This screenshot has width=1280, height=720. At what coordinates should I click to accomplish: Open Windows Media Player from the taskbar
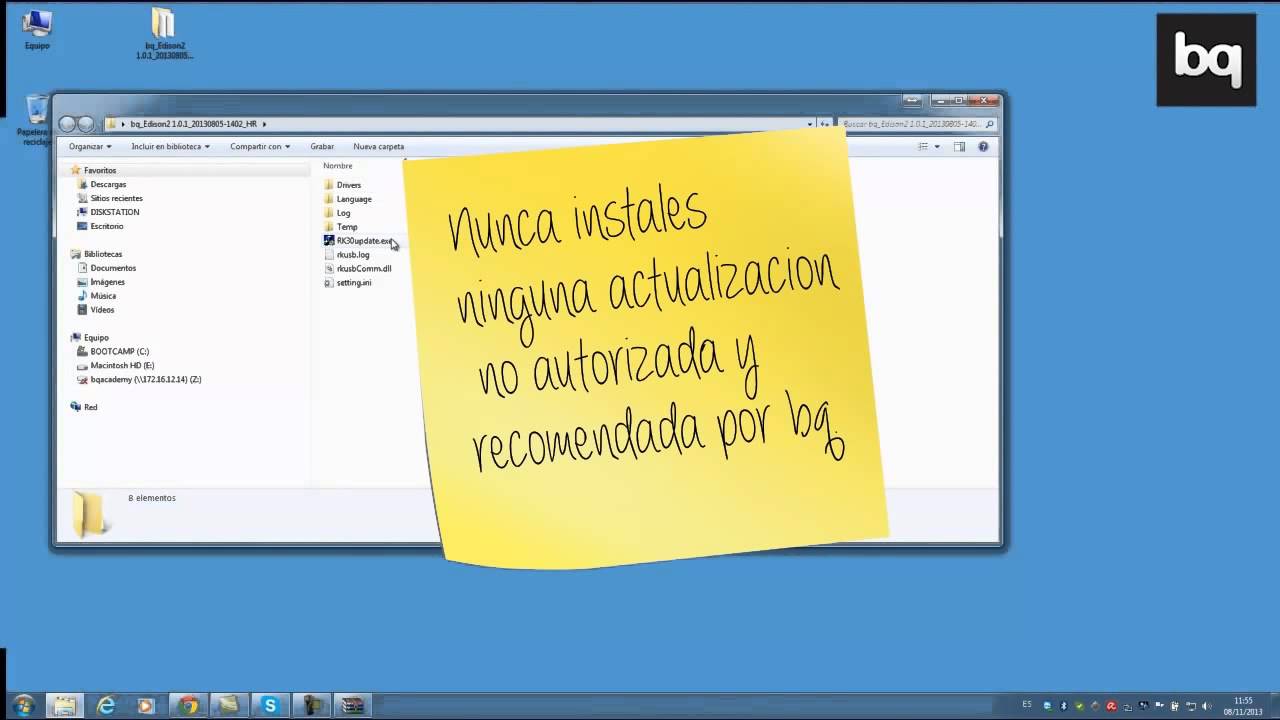pyautogui.click(x=146, y=706)
